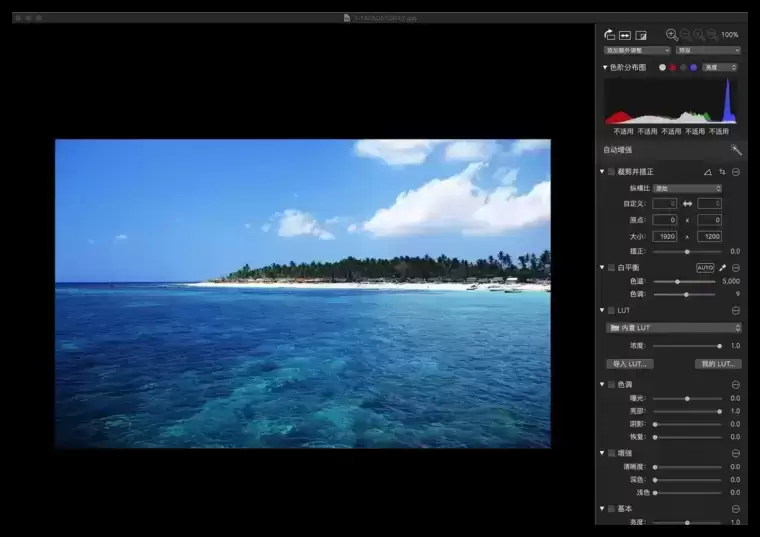Zoom out with the minus magnifier
Screen dimensions: 760x537
(685, 35)
